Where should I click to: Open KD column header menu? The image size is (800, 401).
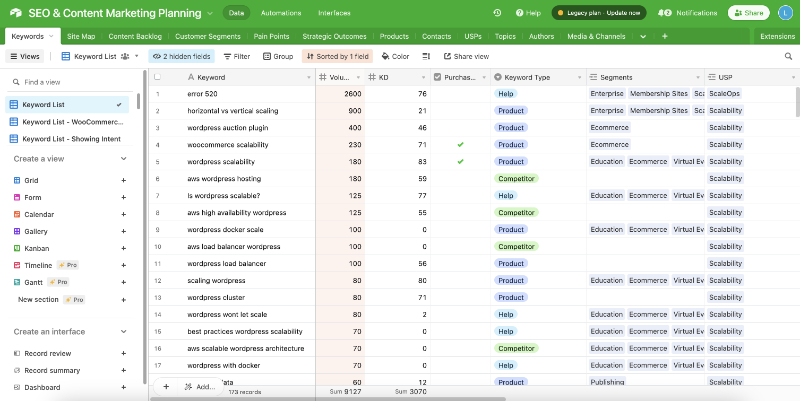tap(423, 78)
